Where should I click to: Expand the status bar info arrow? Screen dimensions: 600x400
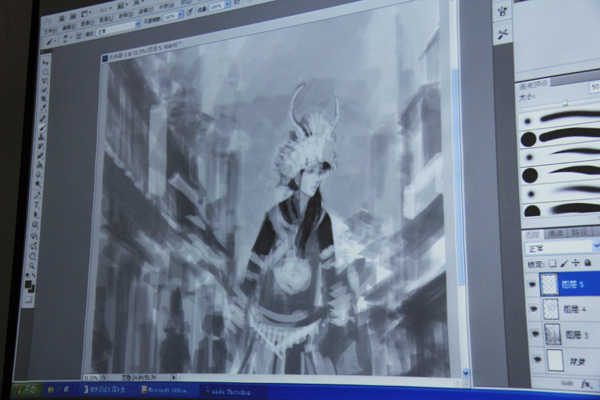(x=173, y=377)
